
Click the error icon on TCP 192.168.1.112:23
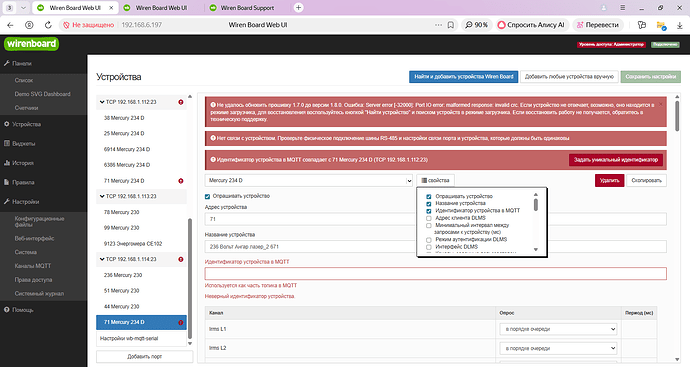tap(180, 102)
